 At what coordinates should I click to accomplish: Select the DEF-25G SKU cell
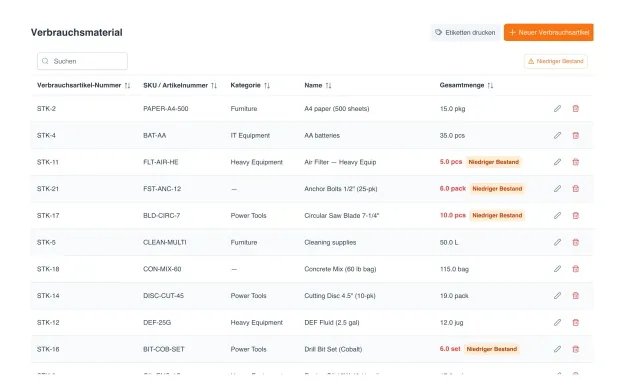[157, 322]
